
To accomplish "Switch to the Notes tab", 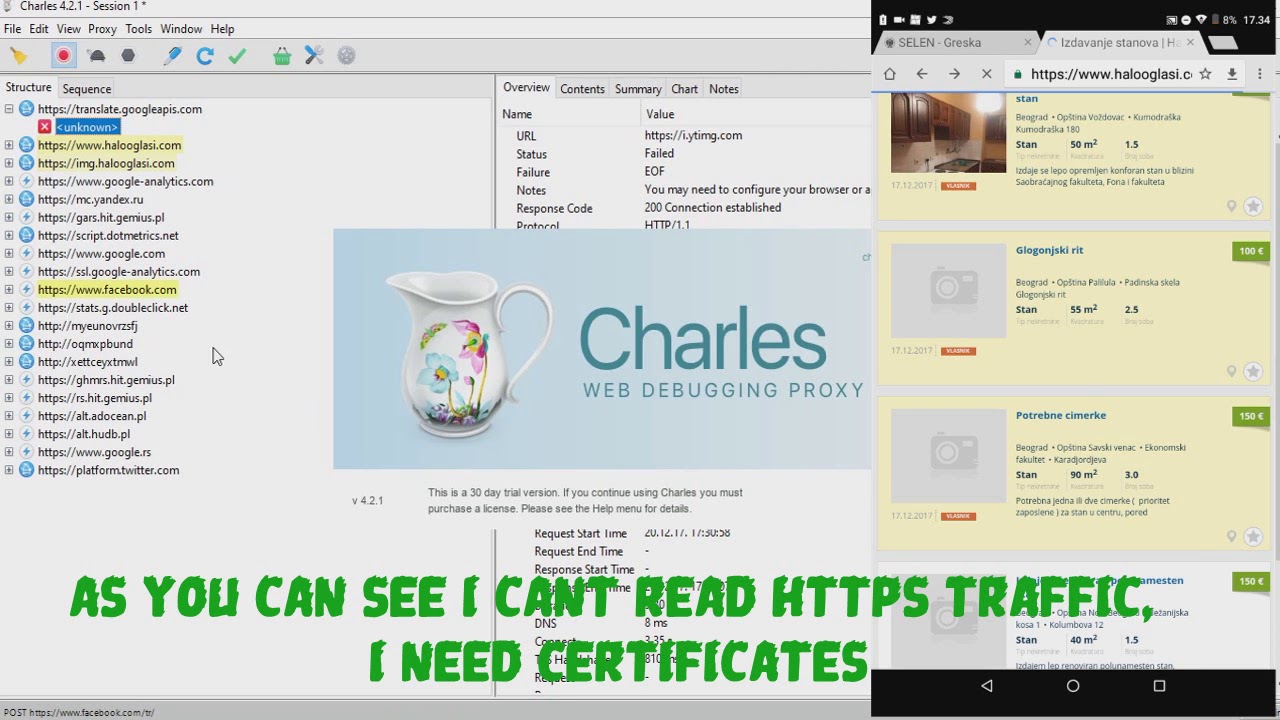I will coord(724,89).
